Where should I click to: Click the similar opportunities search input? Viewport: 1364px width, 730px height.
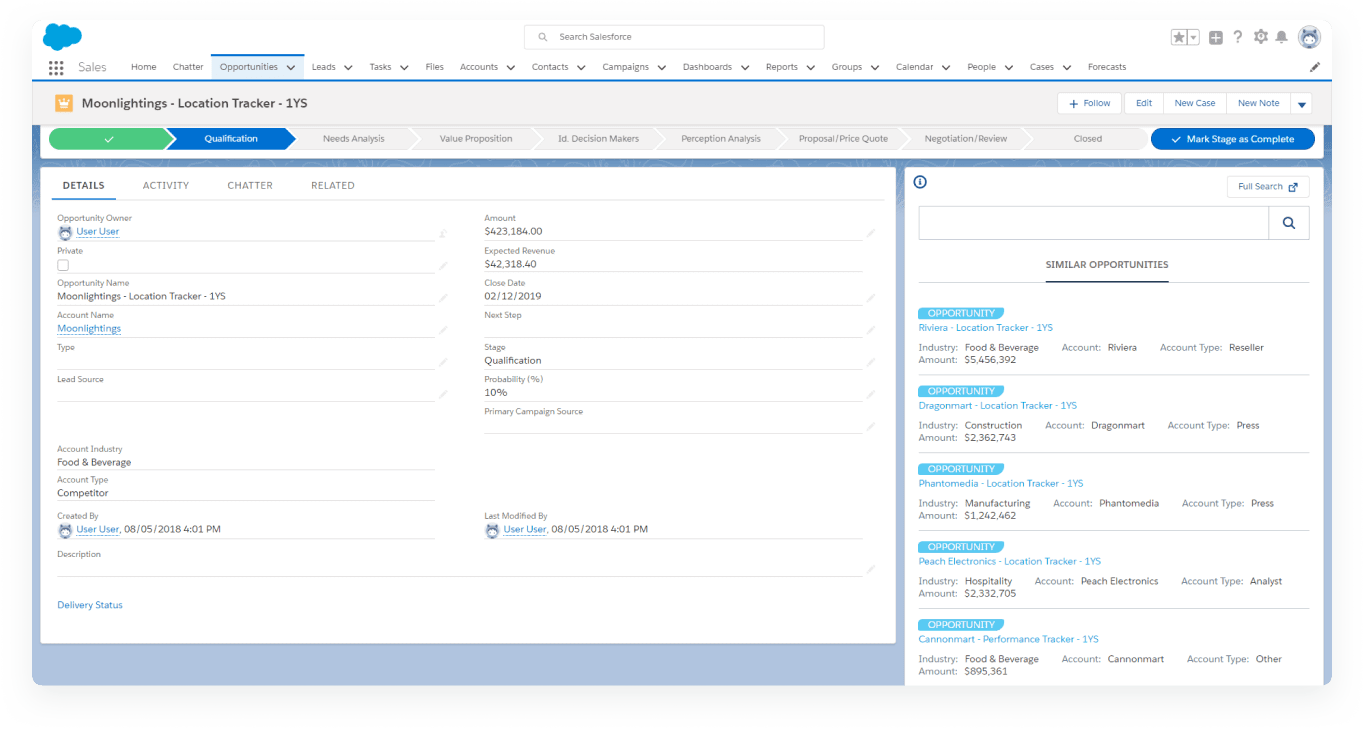click(x=1094, y=223)
